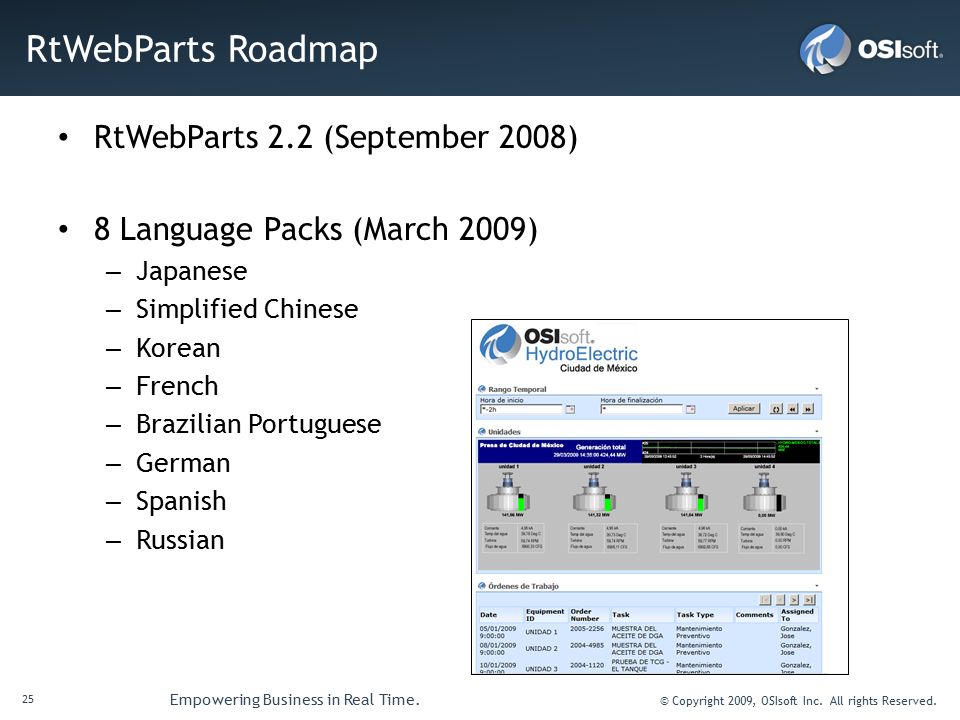Click the Spanish language bullet
The height and width of the screenshot is (720, 960).
tap(181, 501)
